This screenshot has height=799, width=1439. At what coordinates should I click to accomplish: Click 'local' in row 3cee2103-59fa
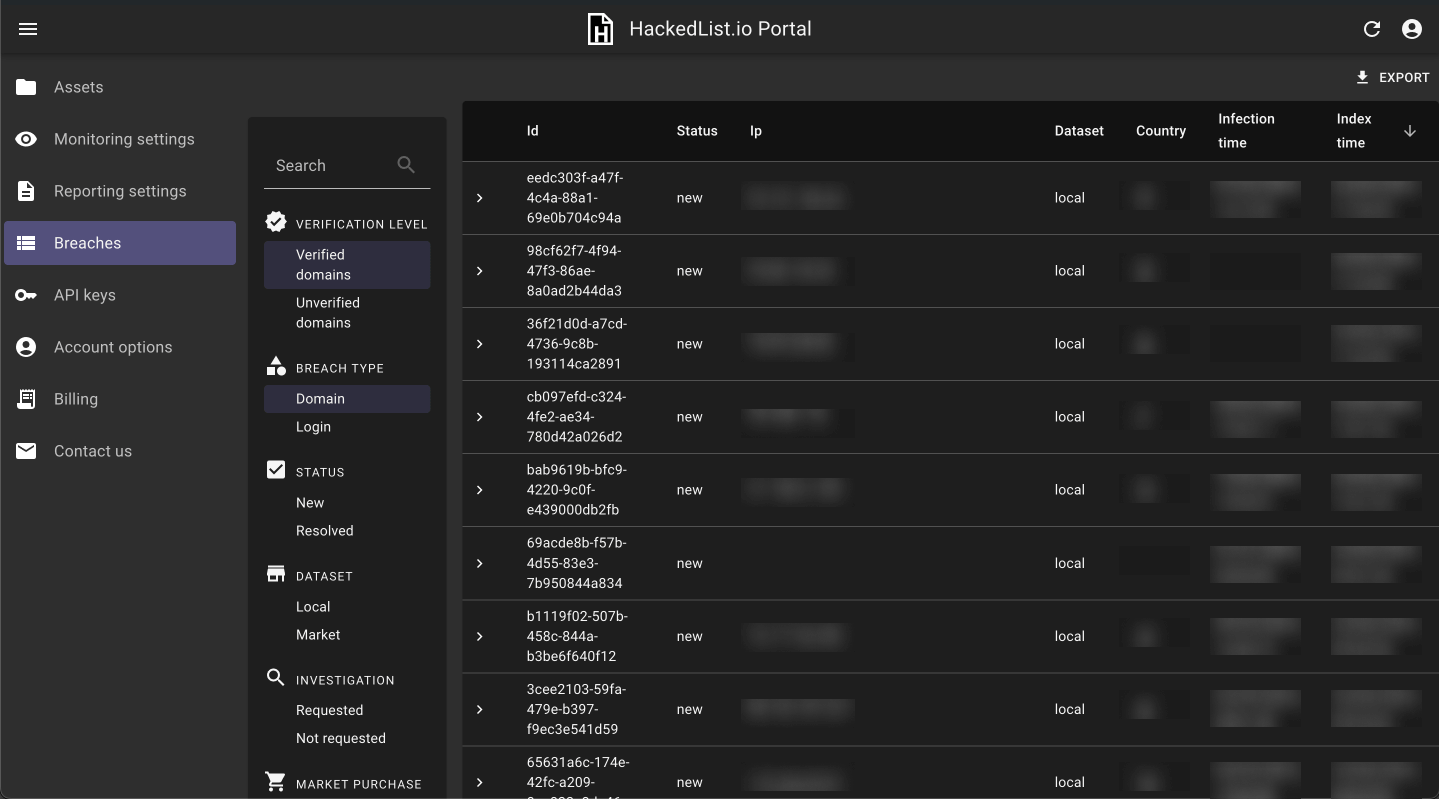click(x=1069, y=709)
